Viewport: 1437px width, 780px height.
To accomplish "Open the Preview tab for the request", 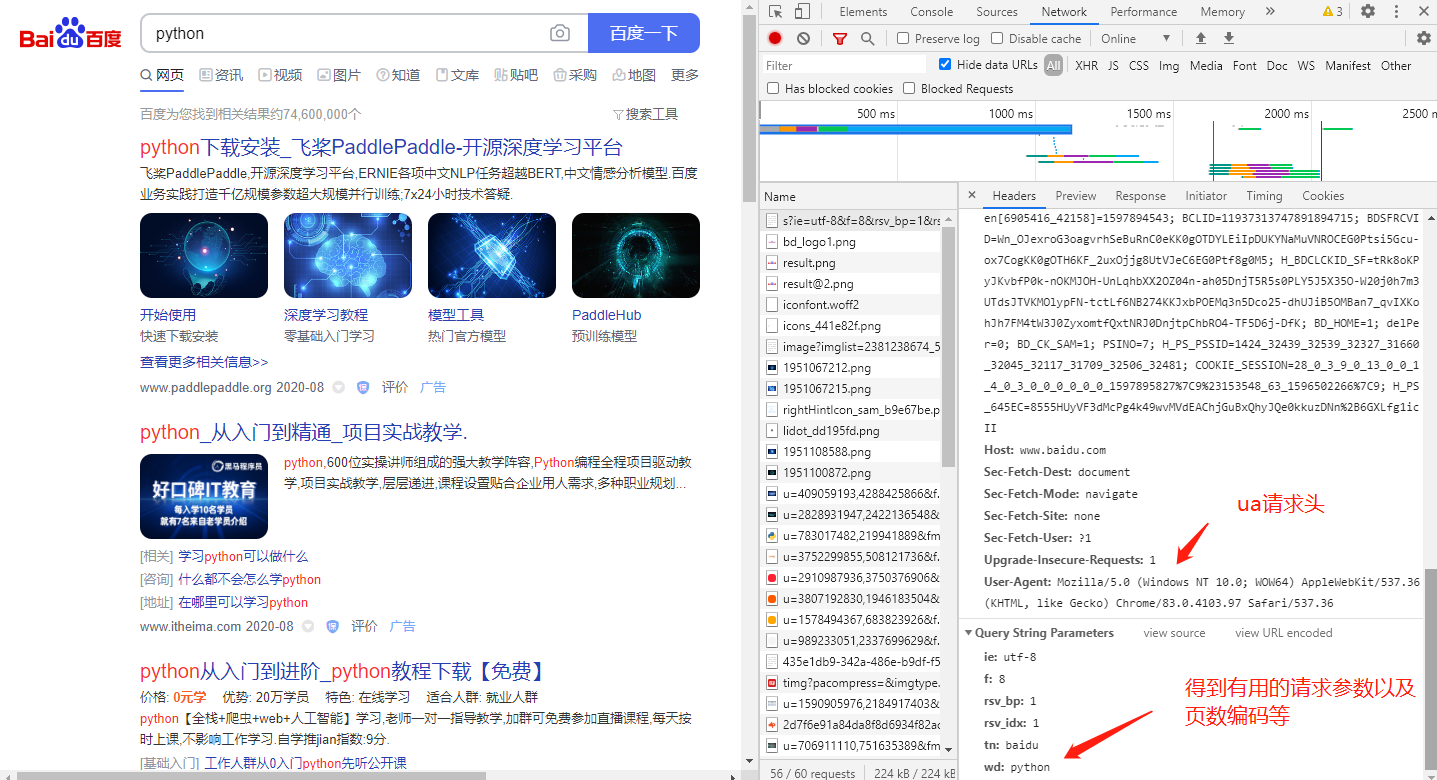I will 1076,195.
